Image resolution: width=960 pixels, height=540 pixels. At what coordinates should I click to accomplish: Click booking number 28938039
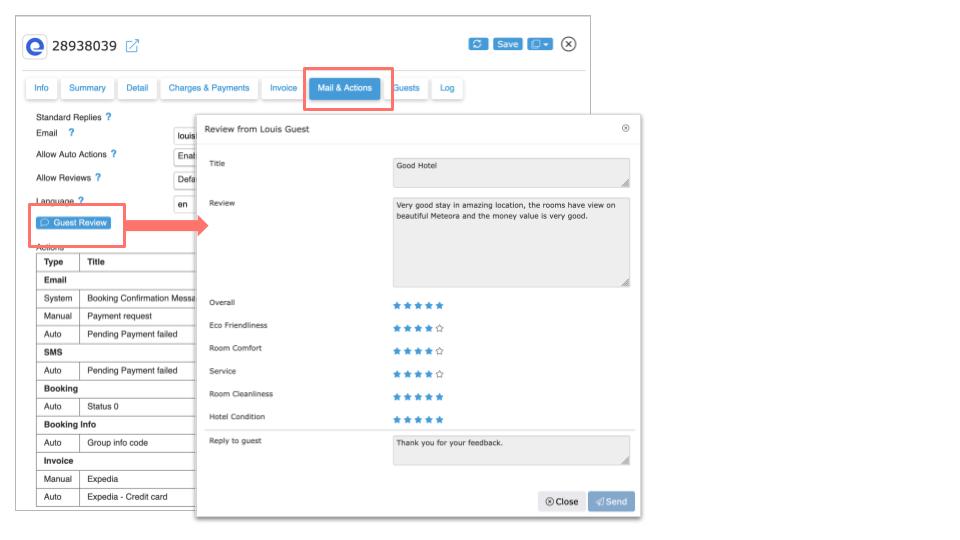(x=84, y=46)
